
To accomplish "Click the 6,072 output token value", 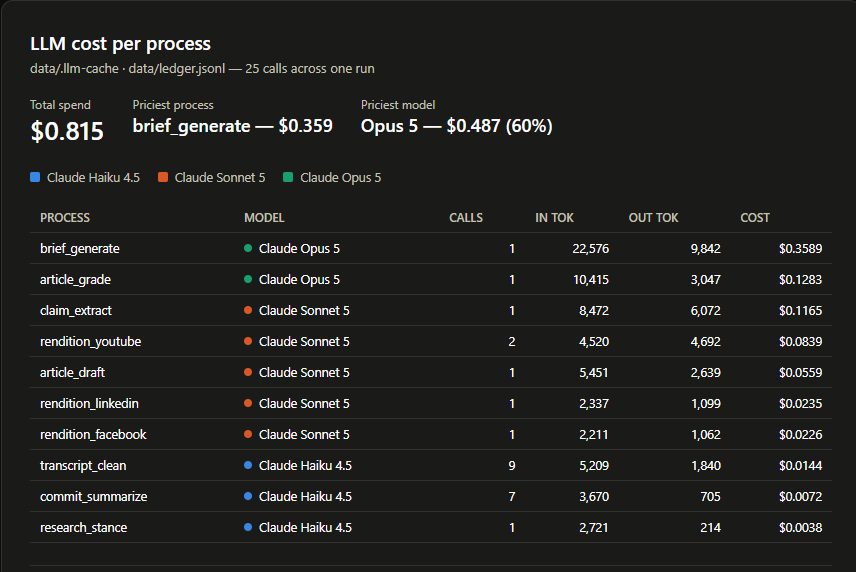I will click(705, 311).
